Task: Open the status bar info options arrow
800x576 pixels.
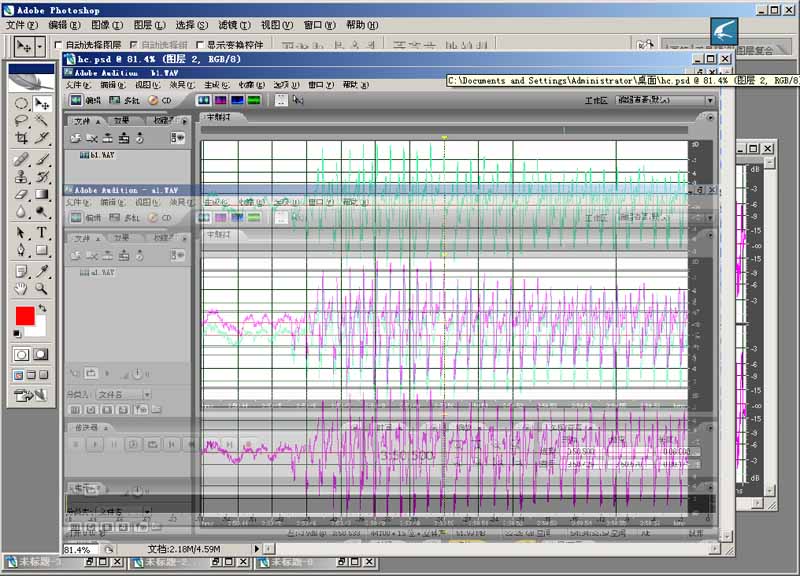Action: [257, 549]
